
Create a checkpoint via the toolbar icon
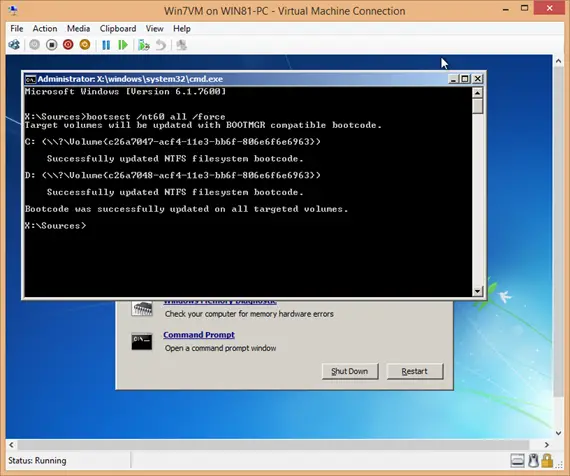(x=144, y=45)
